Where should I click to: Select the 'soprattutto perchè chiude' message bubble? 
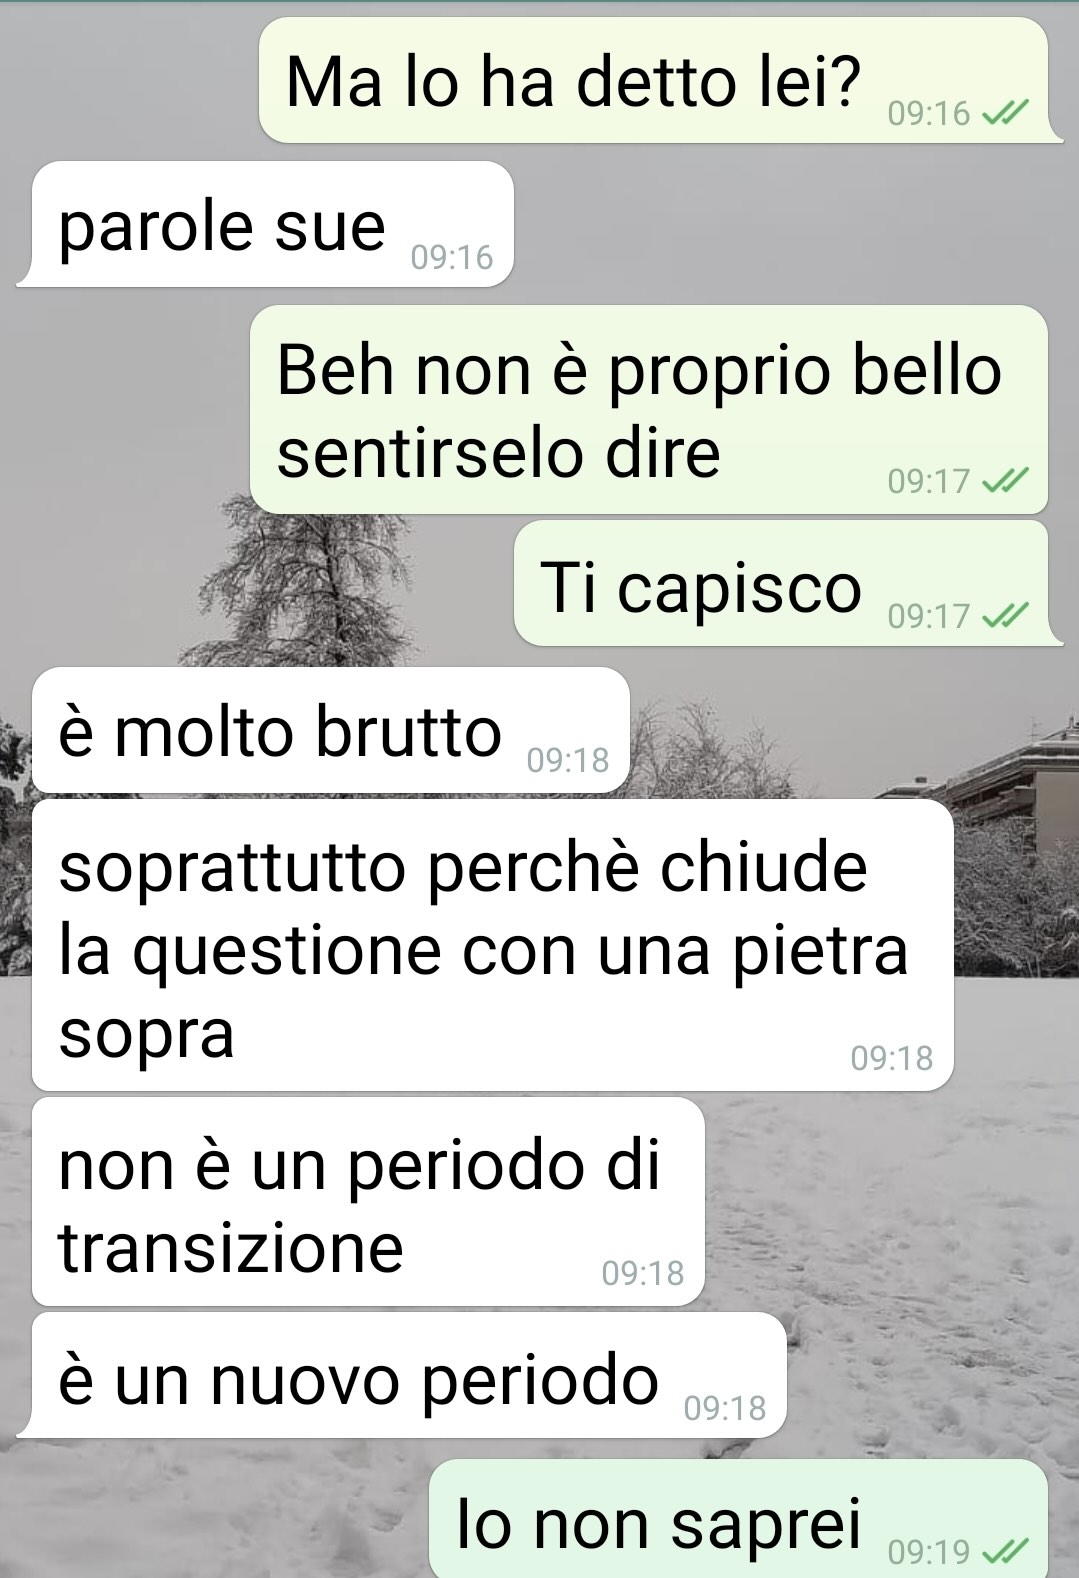492,945
